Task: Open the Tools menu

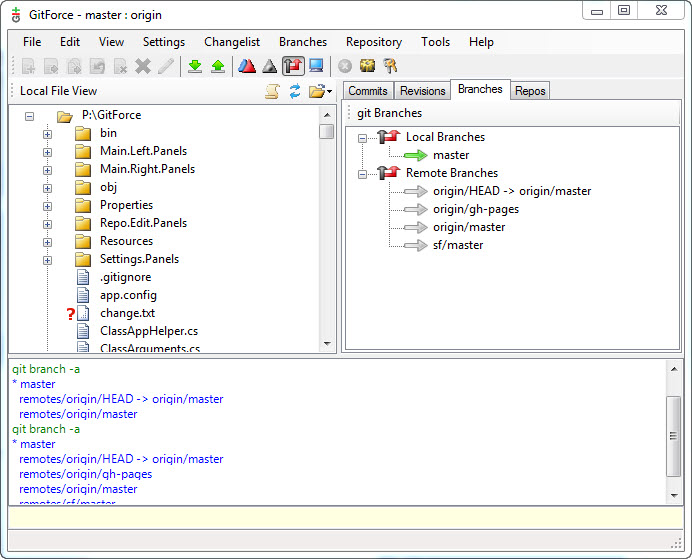Action: pos(436,42)
